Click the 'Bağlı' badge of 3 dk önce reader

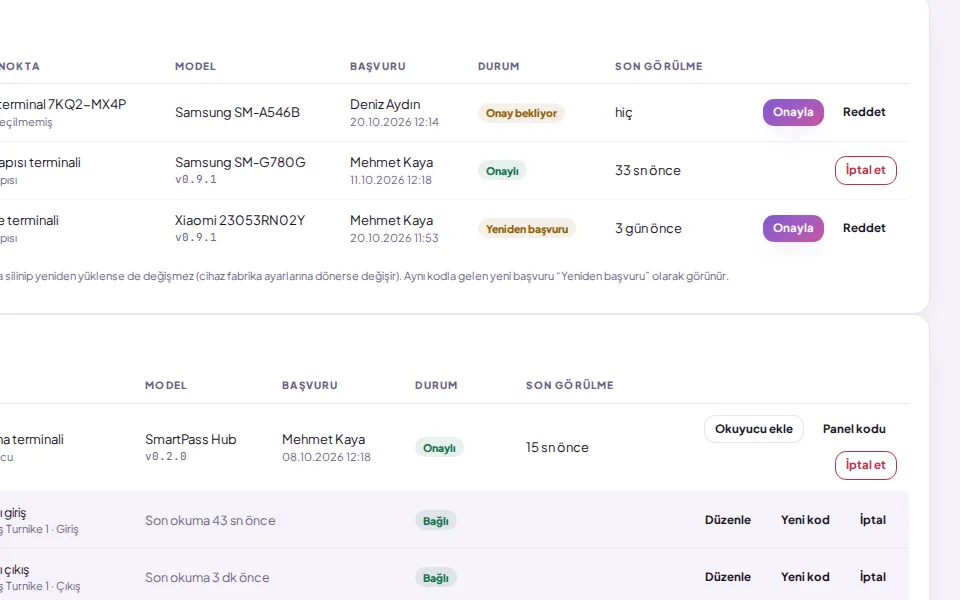click(x=435, y=578)
